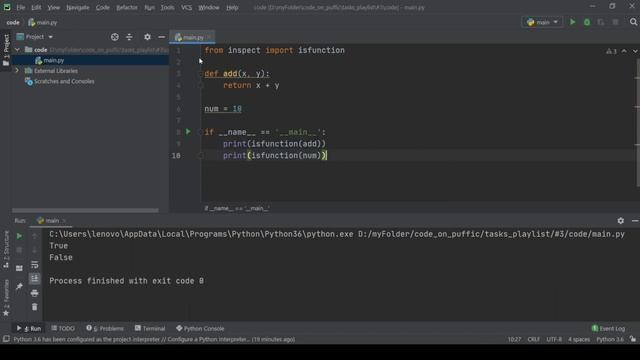
Task: Open the View menu
Action: coord(53,7)
